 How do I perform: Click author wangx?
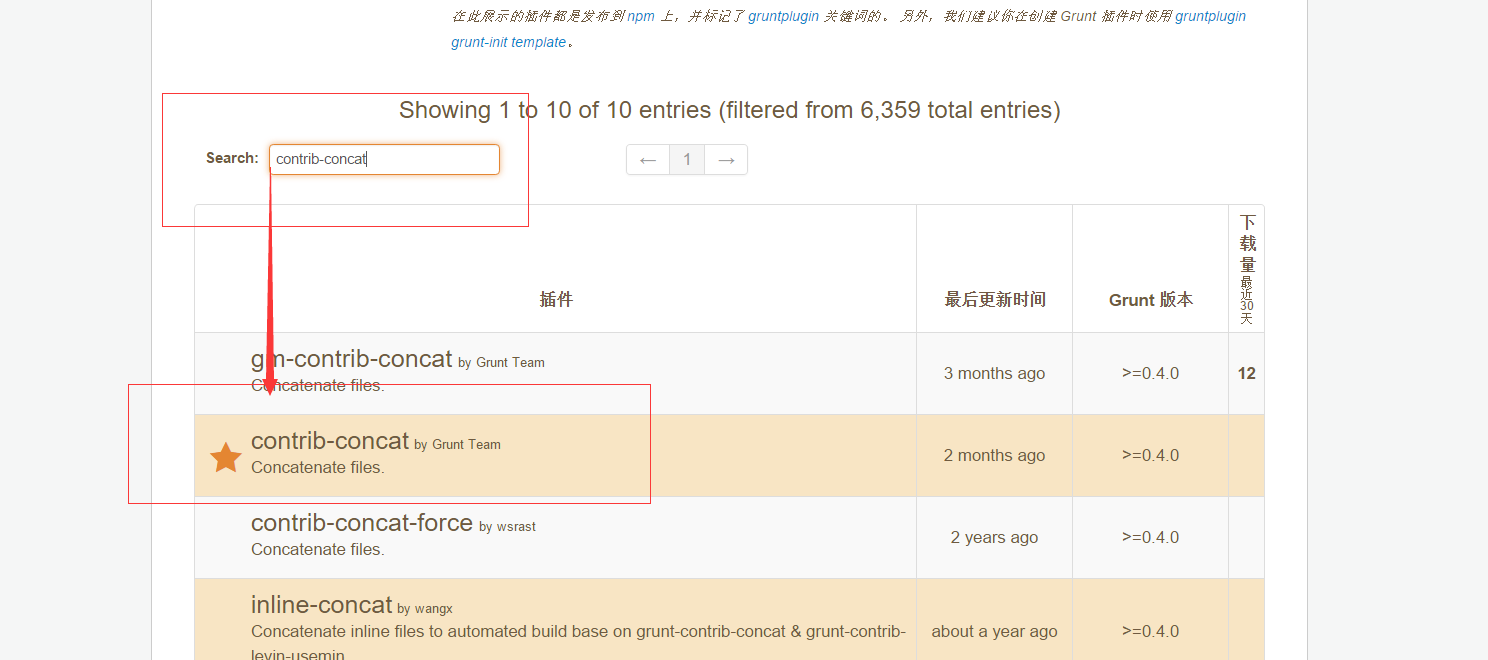(x=432, y=608)
